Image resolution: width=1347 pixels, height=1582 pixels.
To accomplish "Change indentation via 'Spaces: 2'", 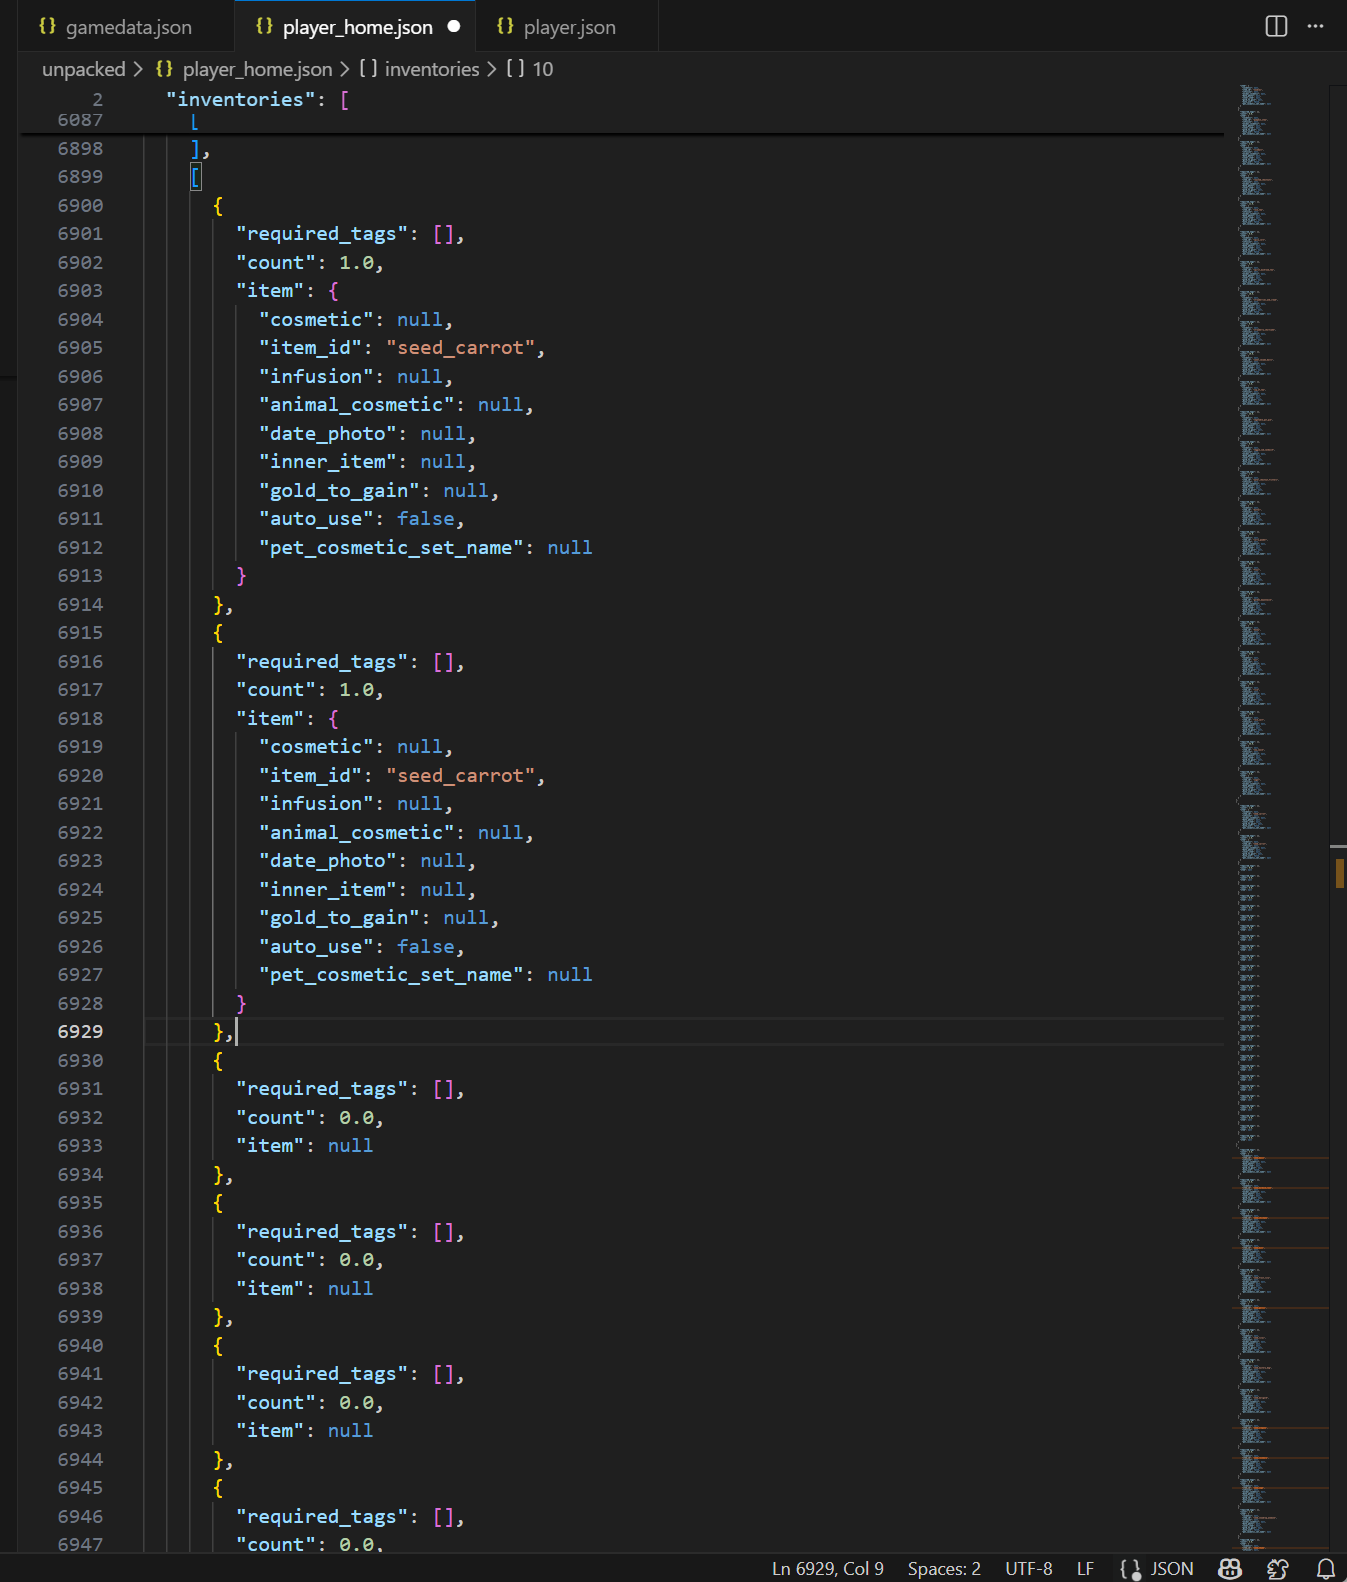I will pyautogui.click(x=943, y=1568).
